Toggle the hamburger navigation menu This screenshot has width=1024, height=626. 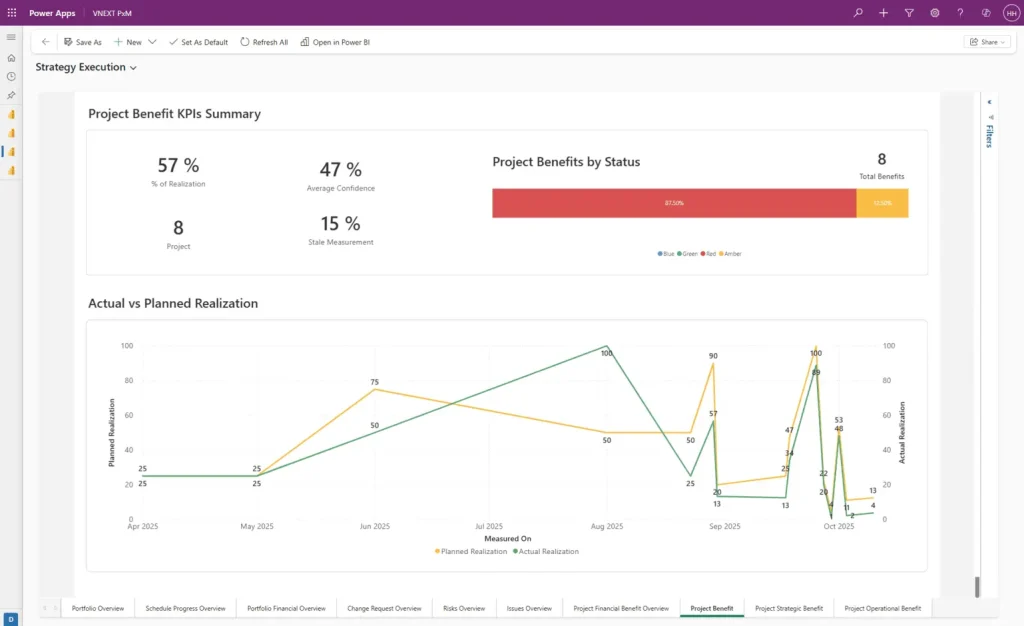pos(11,37)
